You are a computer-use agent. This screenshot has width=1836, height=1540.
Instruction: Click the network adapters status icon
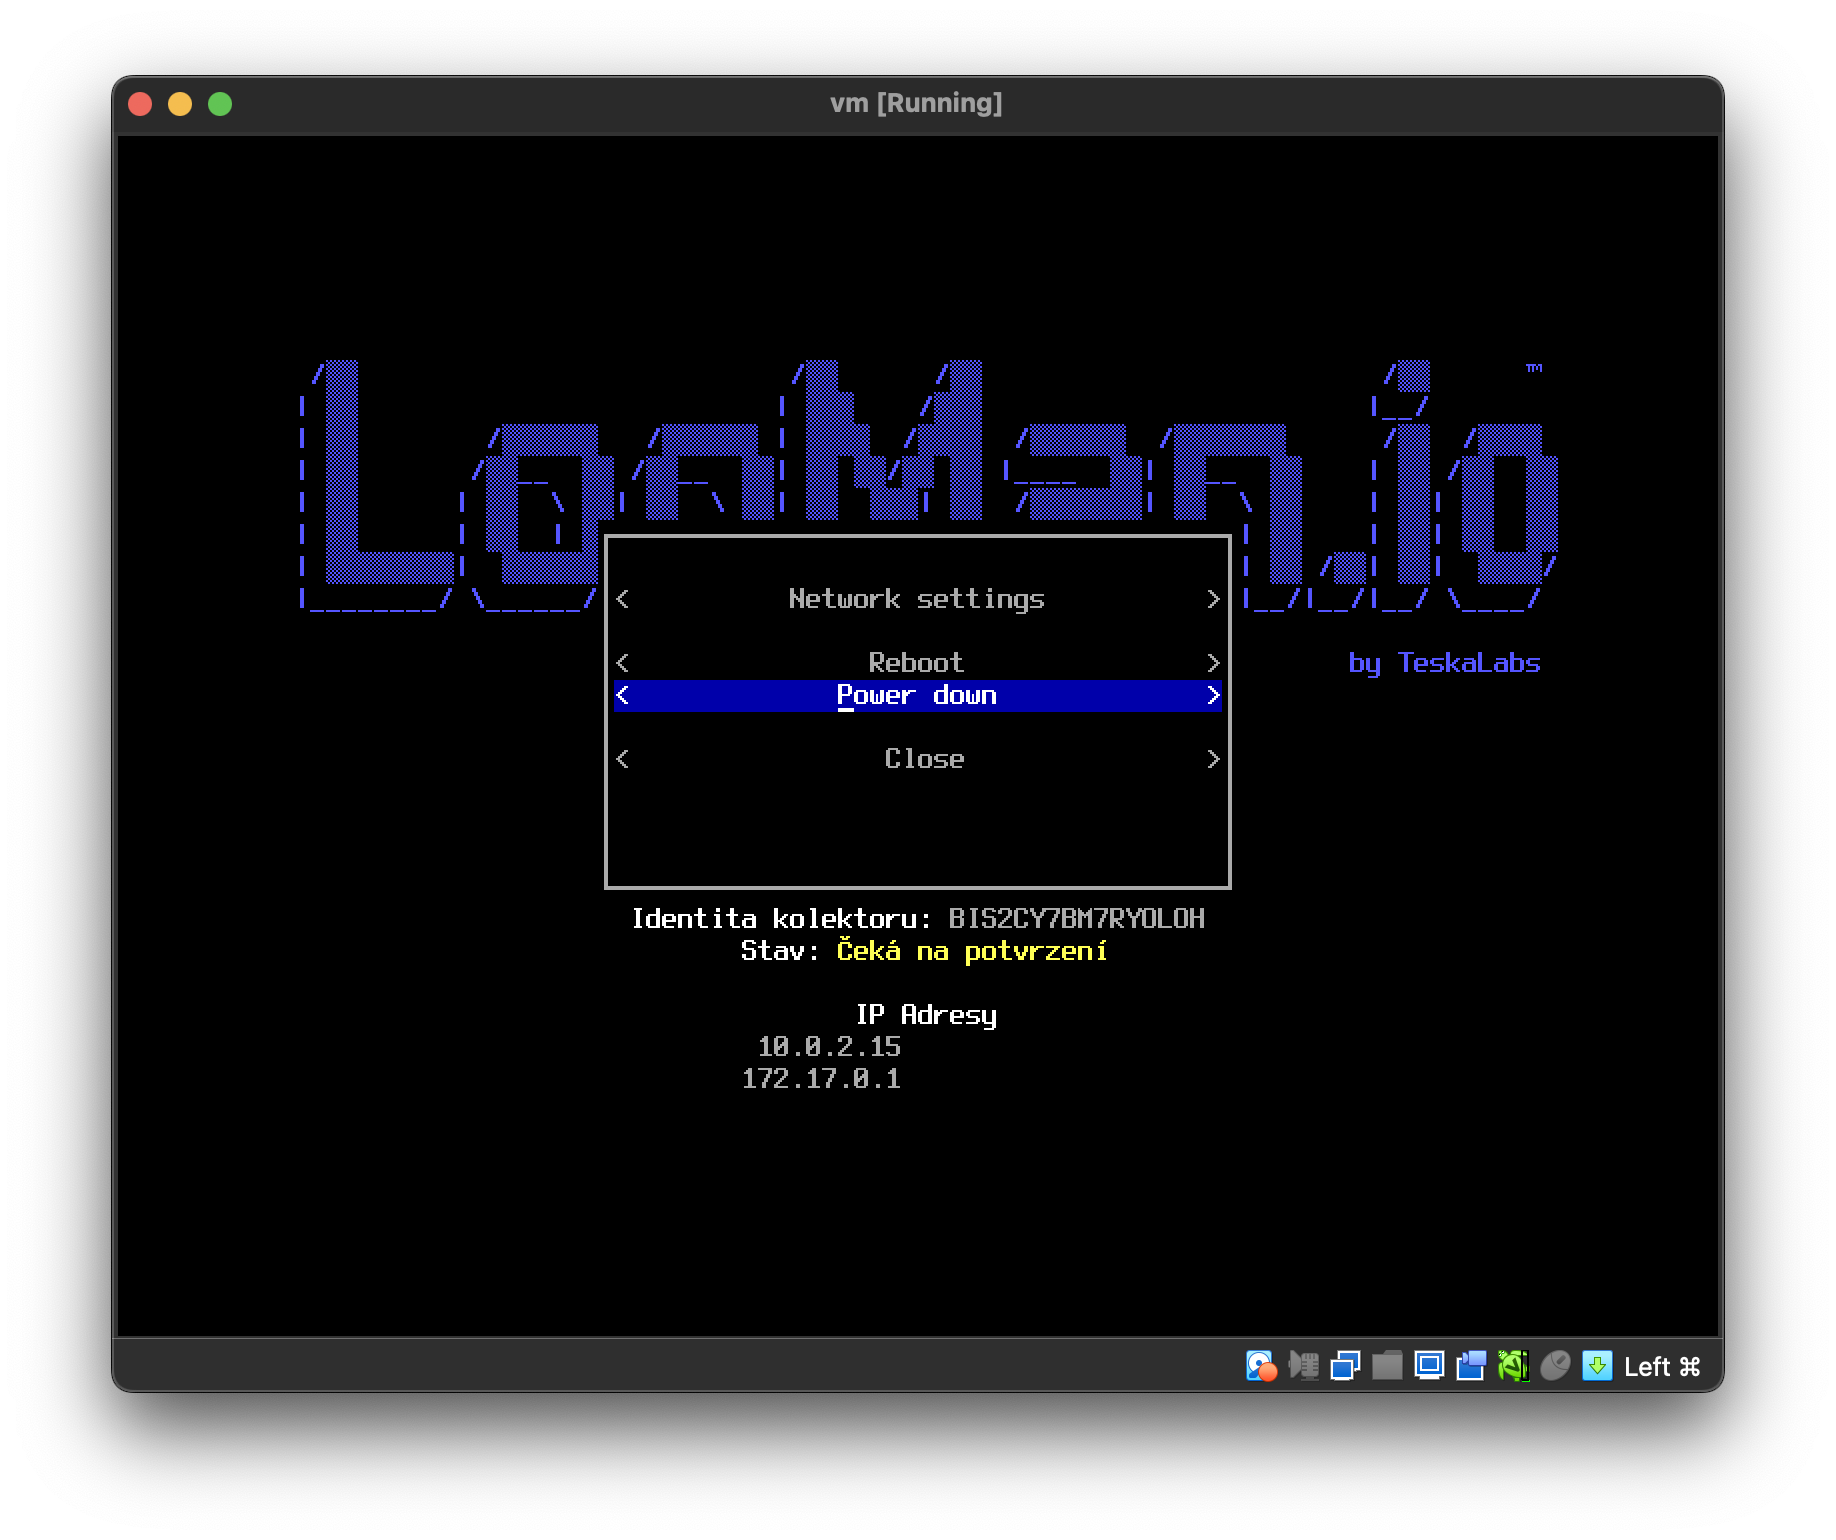(x=1345, y=1366)
